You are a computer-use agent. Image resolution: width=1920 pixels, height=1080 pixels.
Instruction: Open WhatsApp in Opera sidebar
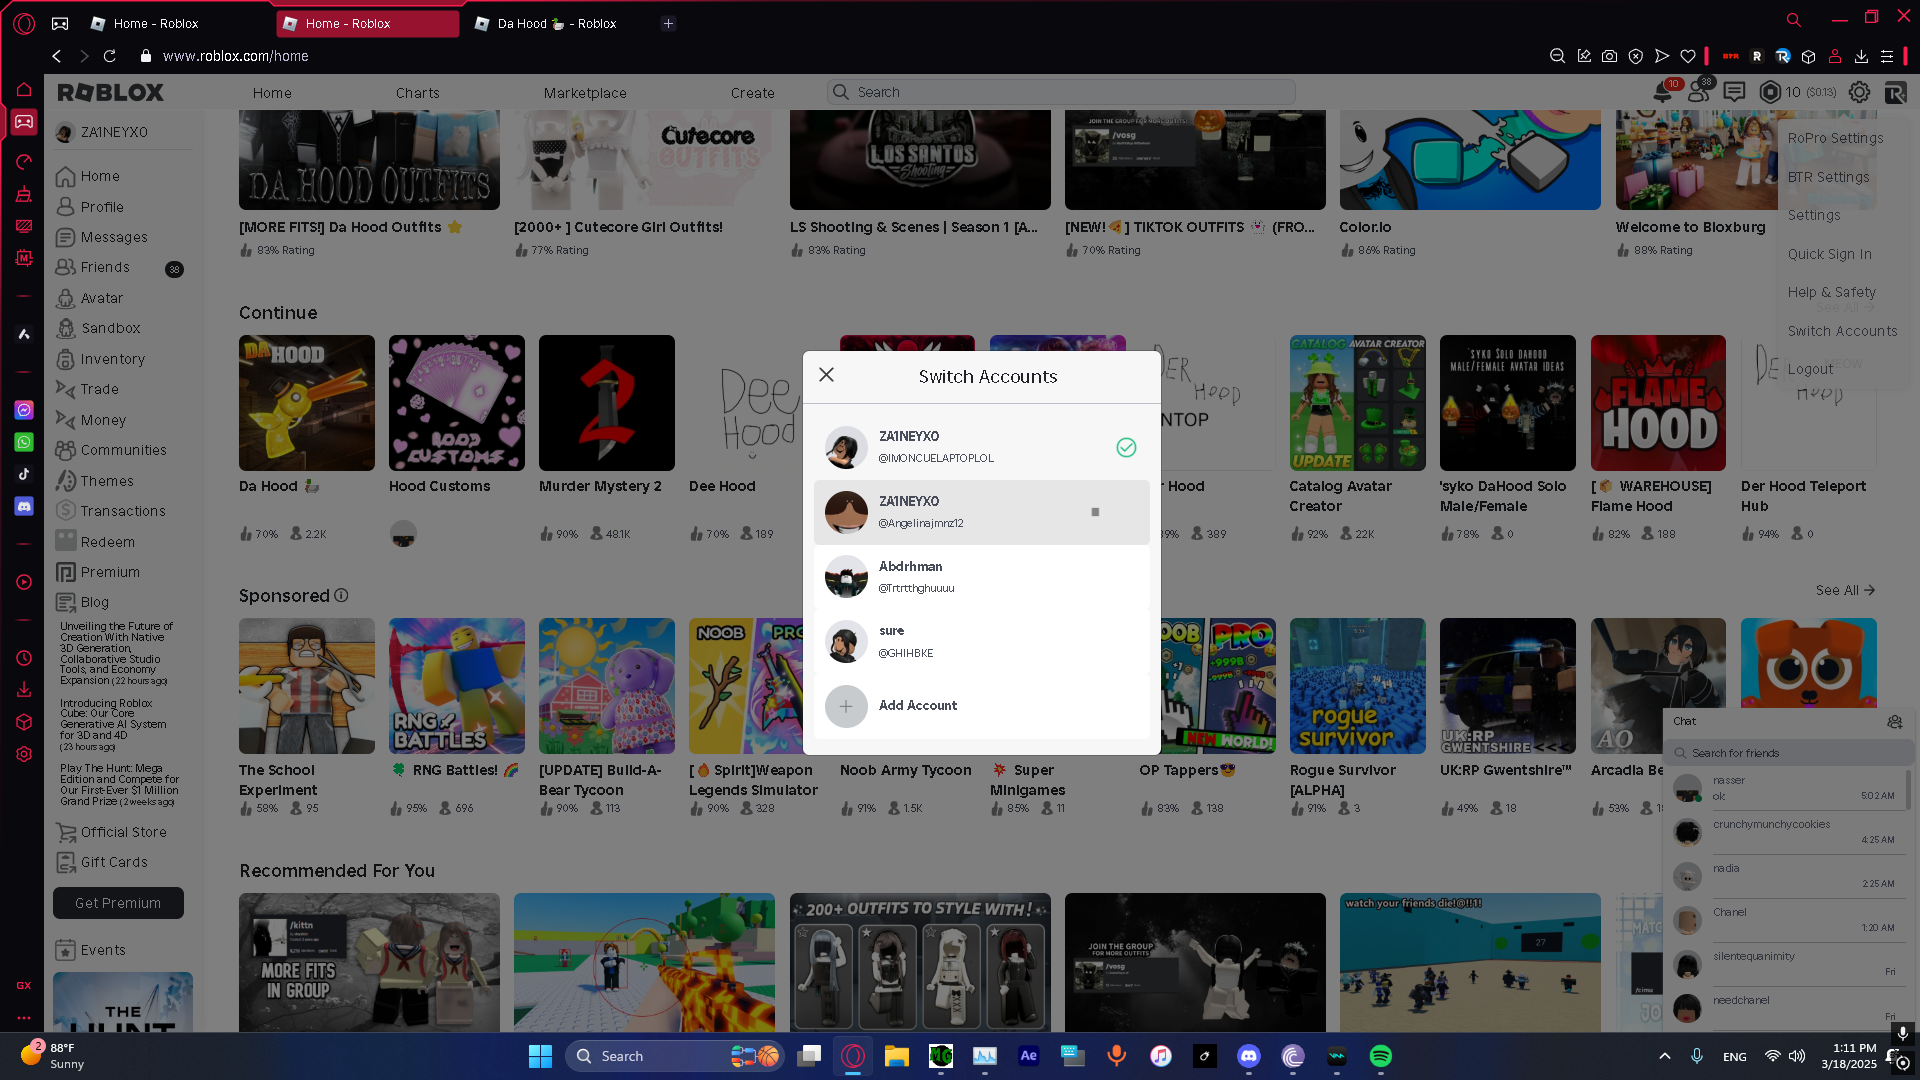click(x=24, y=442)
